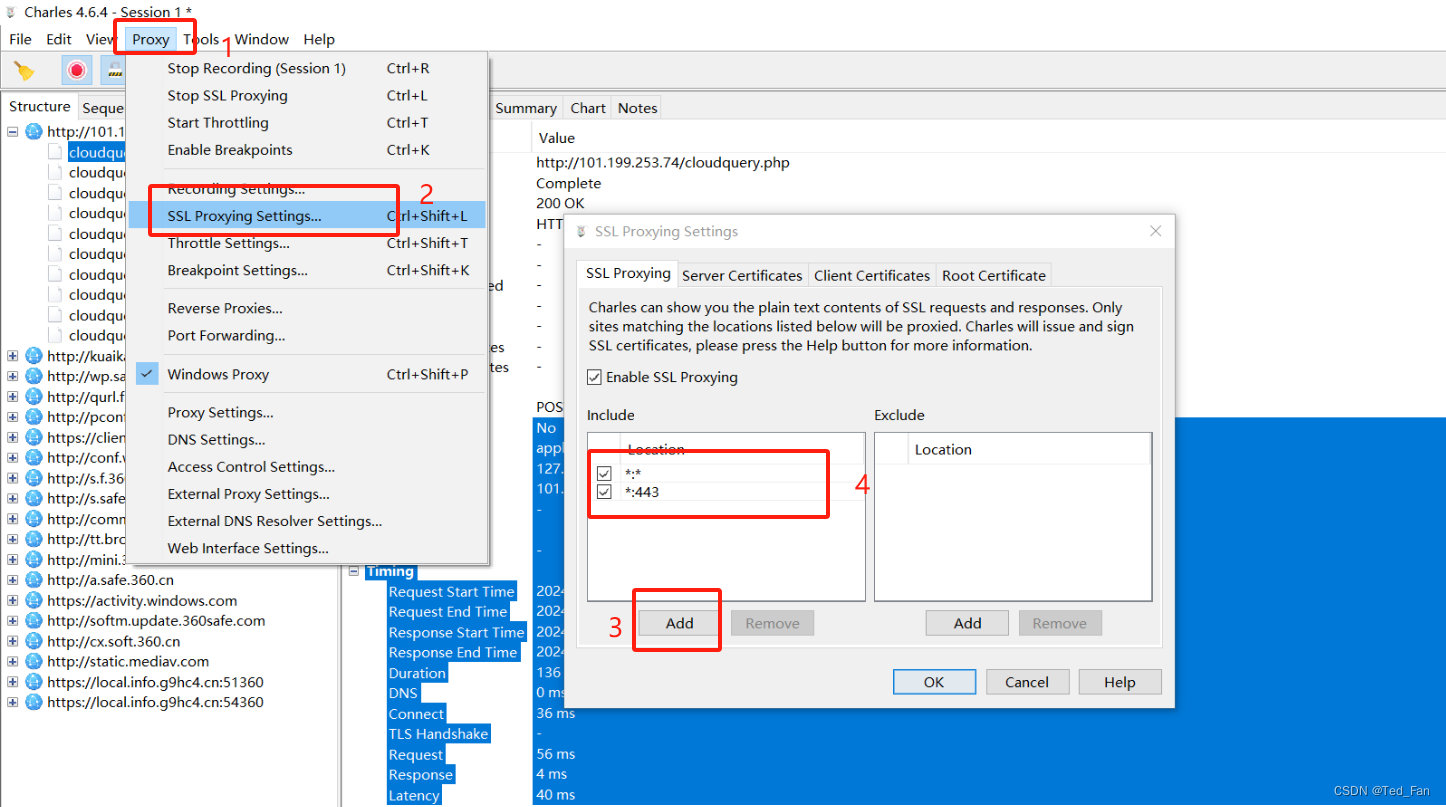Select Stop Recording (Session 1) menu entry

pos(308,68)
